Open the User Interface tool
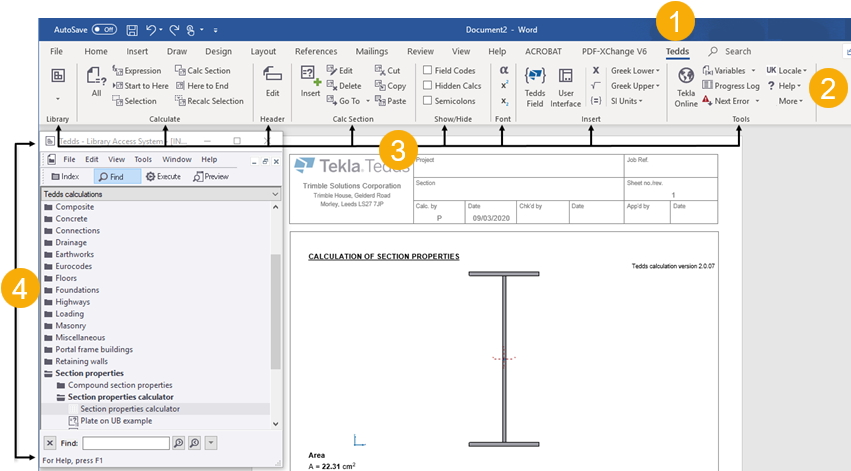851x471 pixels. coord(566,83)
